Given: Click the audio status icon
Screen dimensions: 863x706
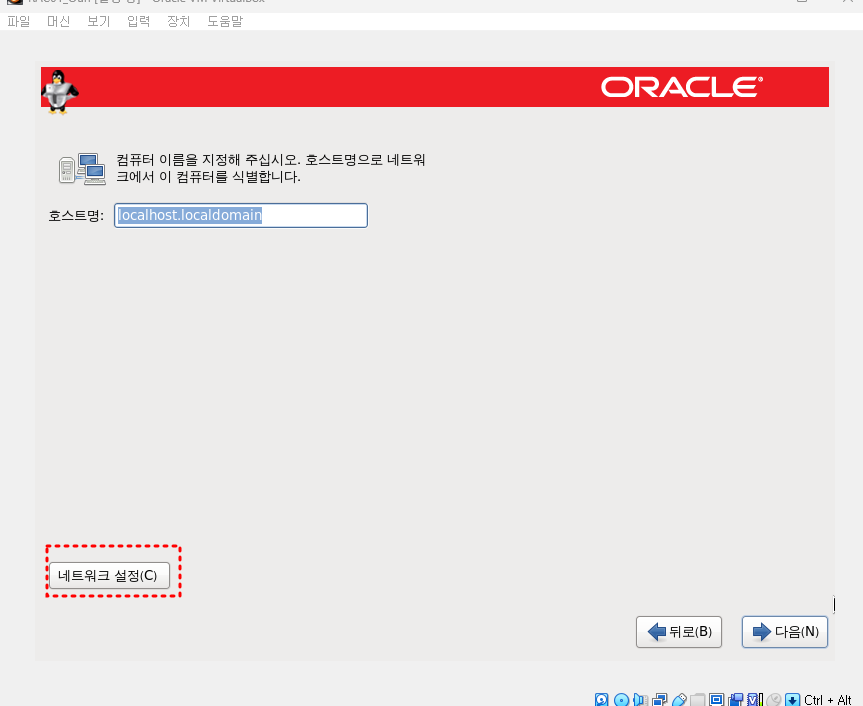Looking at the screenshot, I should coord(640,699).
